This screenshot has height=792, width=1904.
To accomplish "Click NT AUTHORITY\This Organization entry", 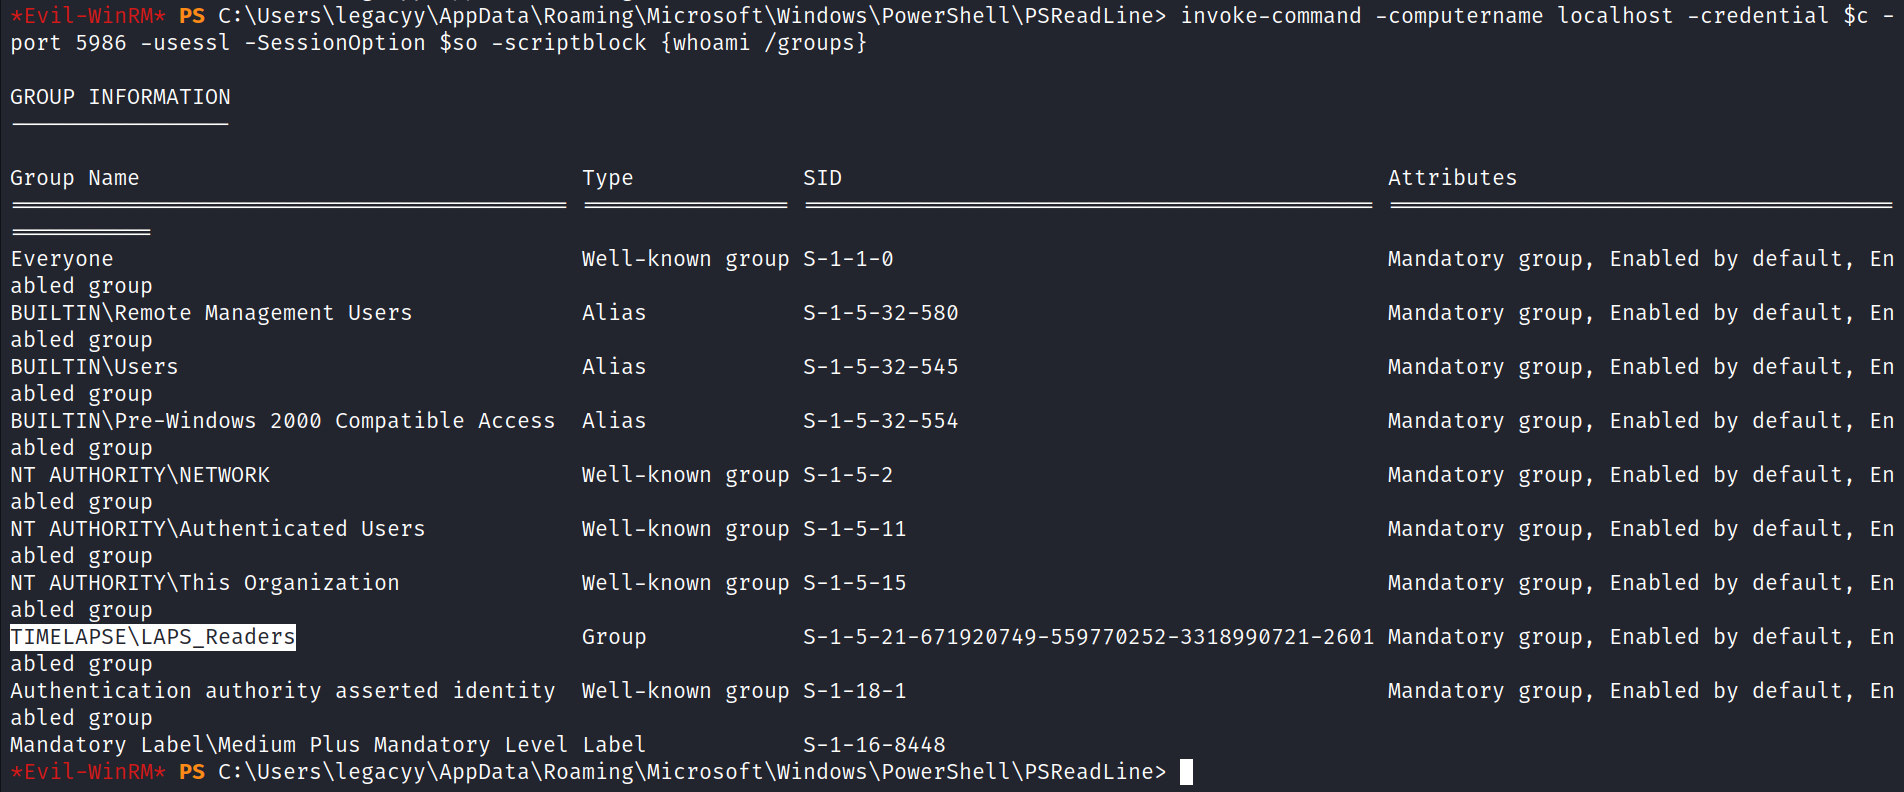I will pyautogui.click(x=204, y=583).
